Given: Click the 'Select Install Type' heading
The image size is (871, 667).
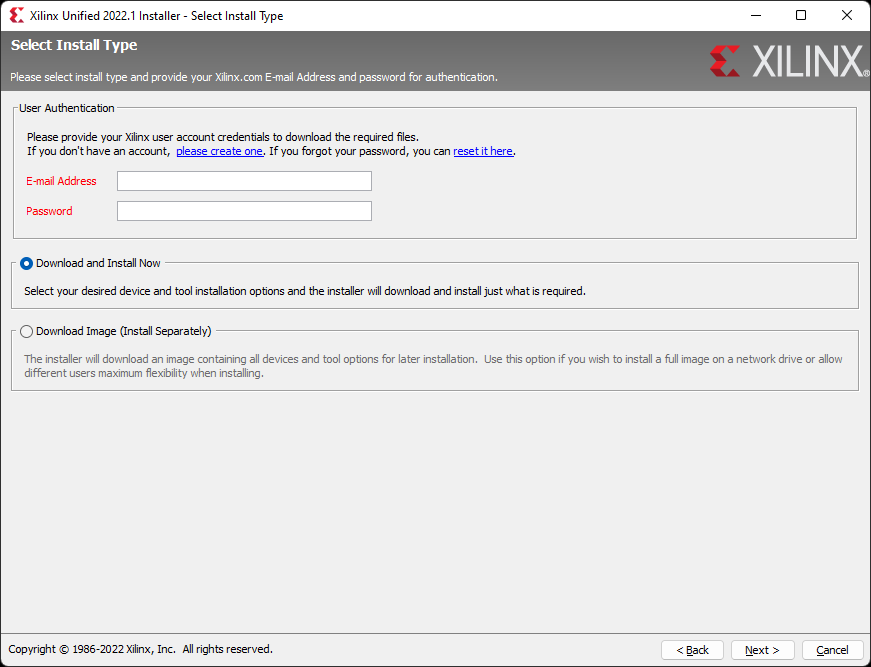Looking at the screenshot, I should (x=74, y=45).
